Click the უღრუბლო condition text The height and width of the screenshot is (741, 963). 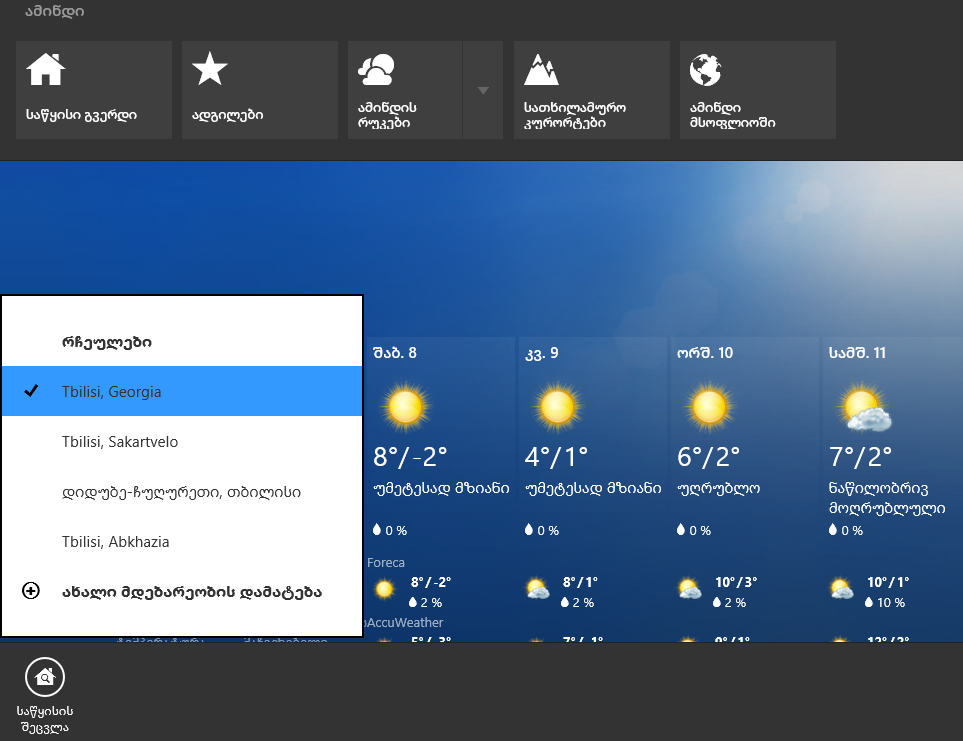(x=719, y=489)
